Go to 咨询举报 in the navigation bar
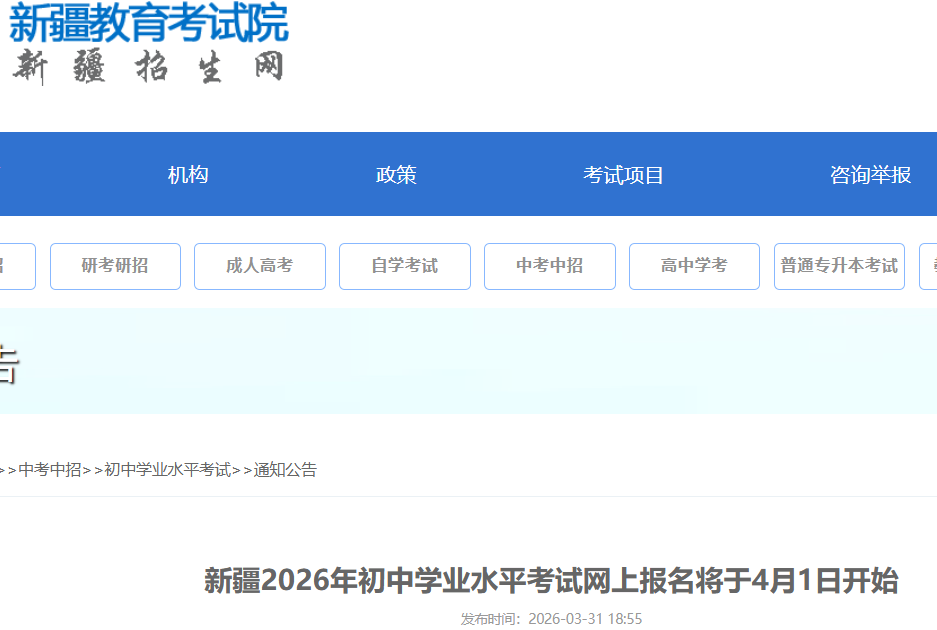Screen dimensions: 937x630 pos(870,175)
